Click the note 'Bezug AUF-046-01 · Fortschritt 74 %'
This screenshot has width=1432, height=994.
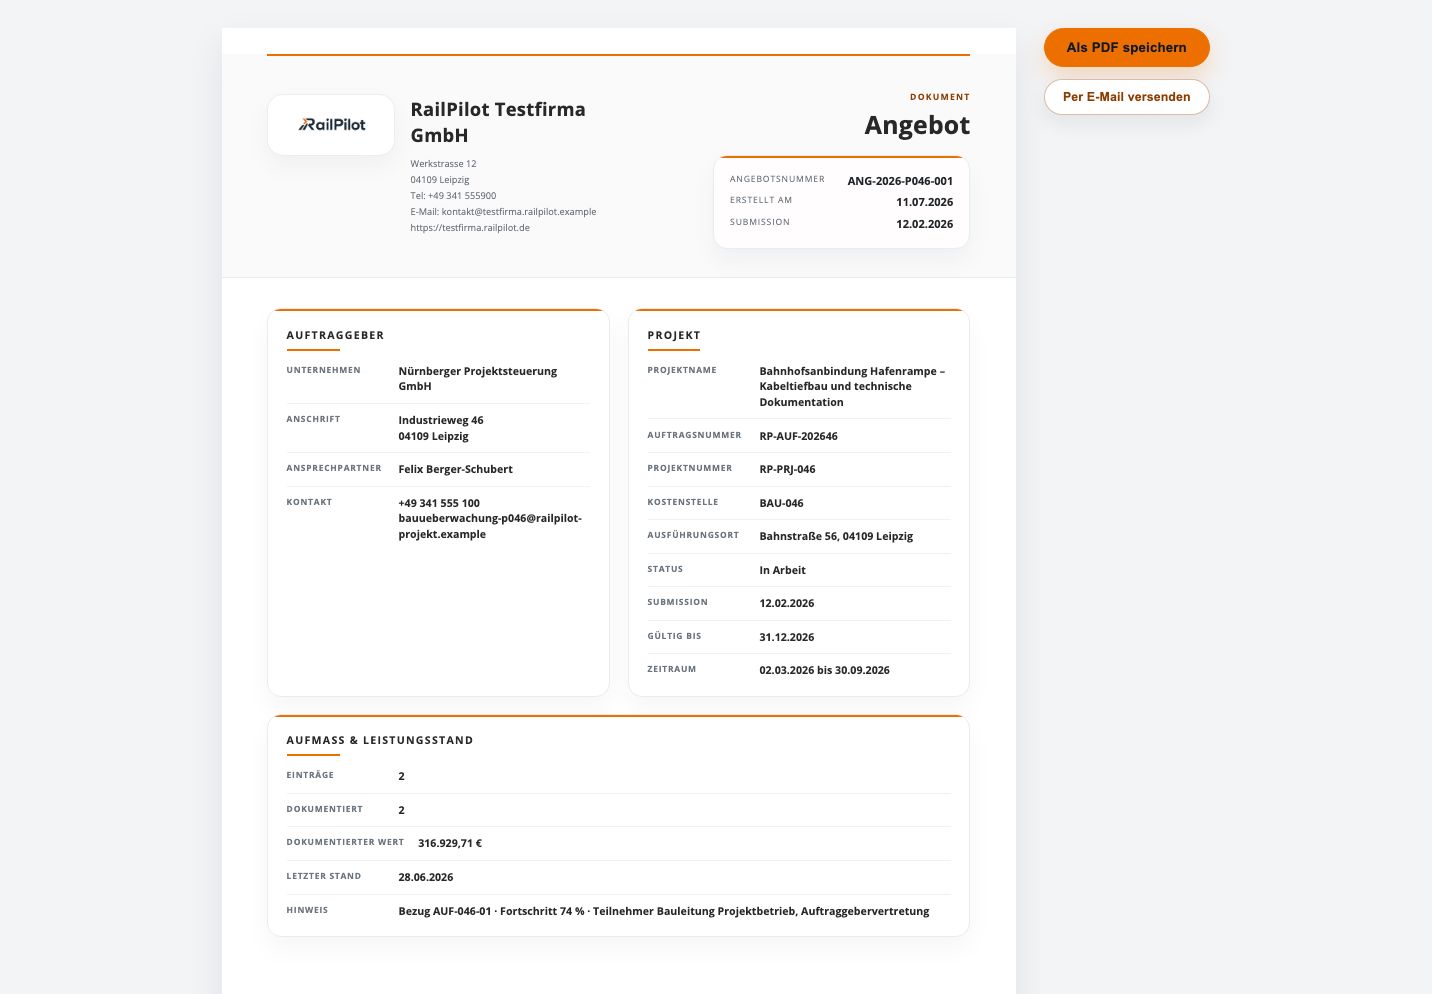pos(491,911)
